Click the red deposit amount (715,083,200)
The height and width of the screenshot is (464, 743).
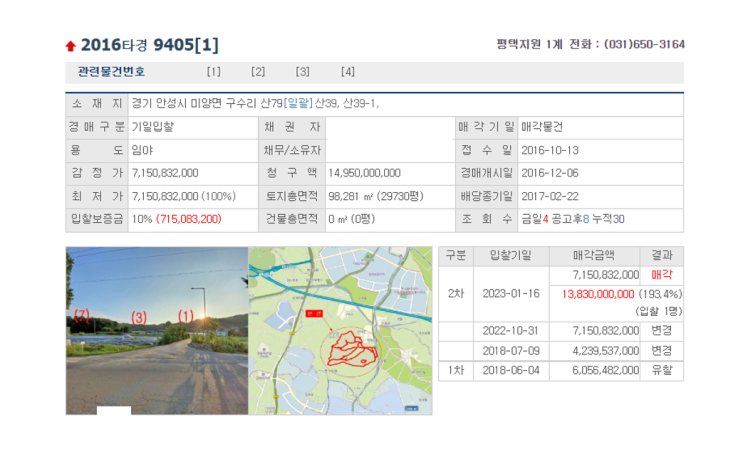pyautogui.click(x=189, y=219)
